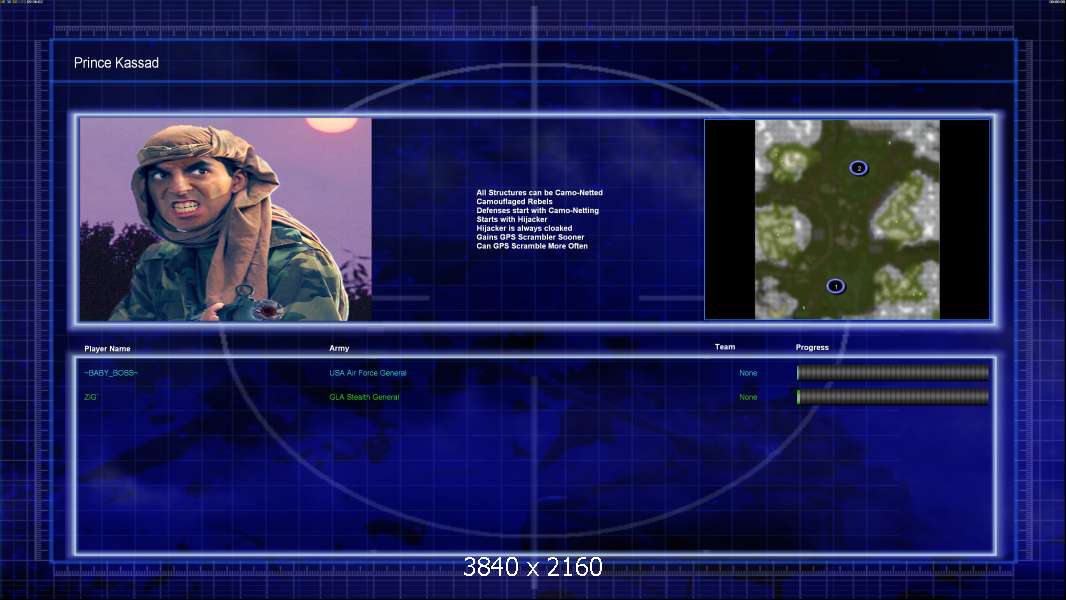Click the Player Name column header
Image resolution: width=1066 pixels, height=600 pixels.
[x=107, y=349]
